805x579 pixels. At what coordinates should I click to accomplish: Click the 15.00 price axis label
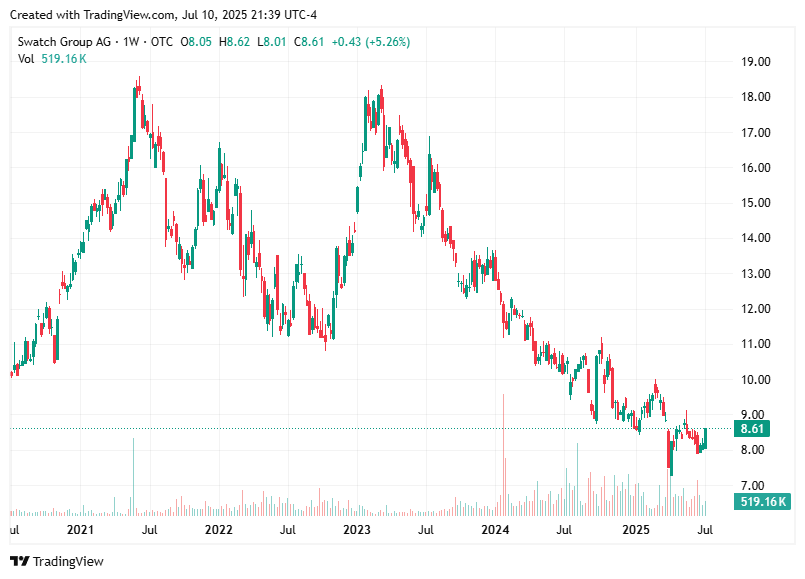756,203
